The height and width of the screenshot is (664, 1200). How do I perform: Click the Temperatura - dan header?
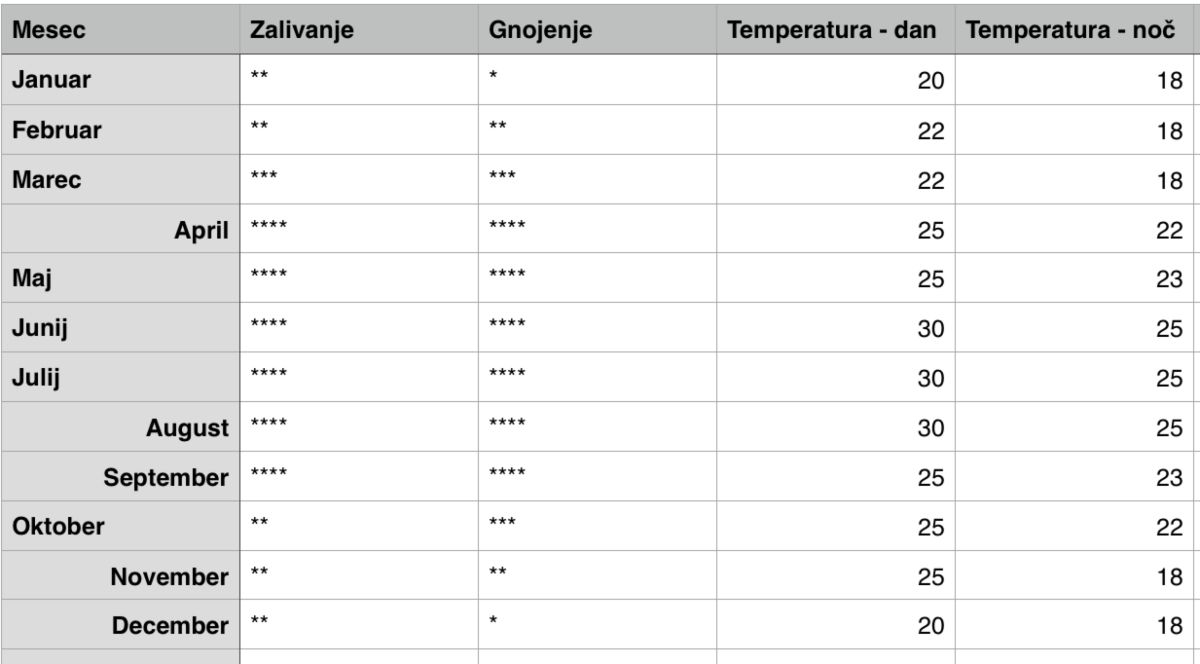click(834, 30)
